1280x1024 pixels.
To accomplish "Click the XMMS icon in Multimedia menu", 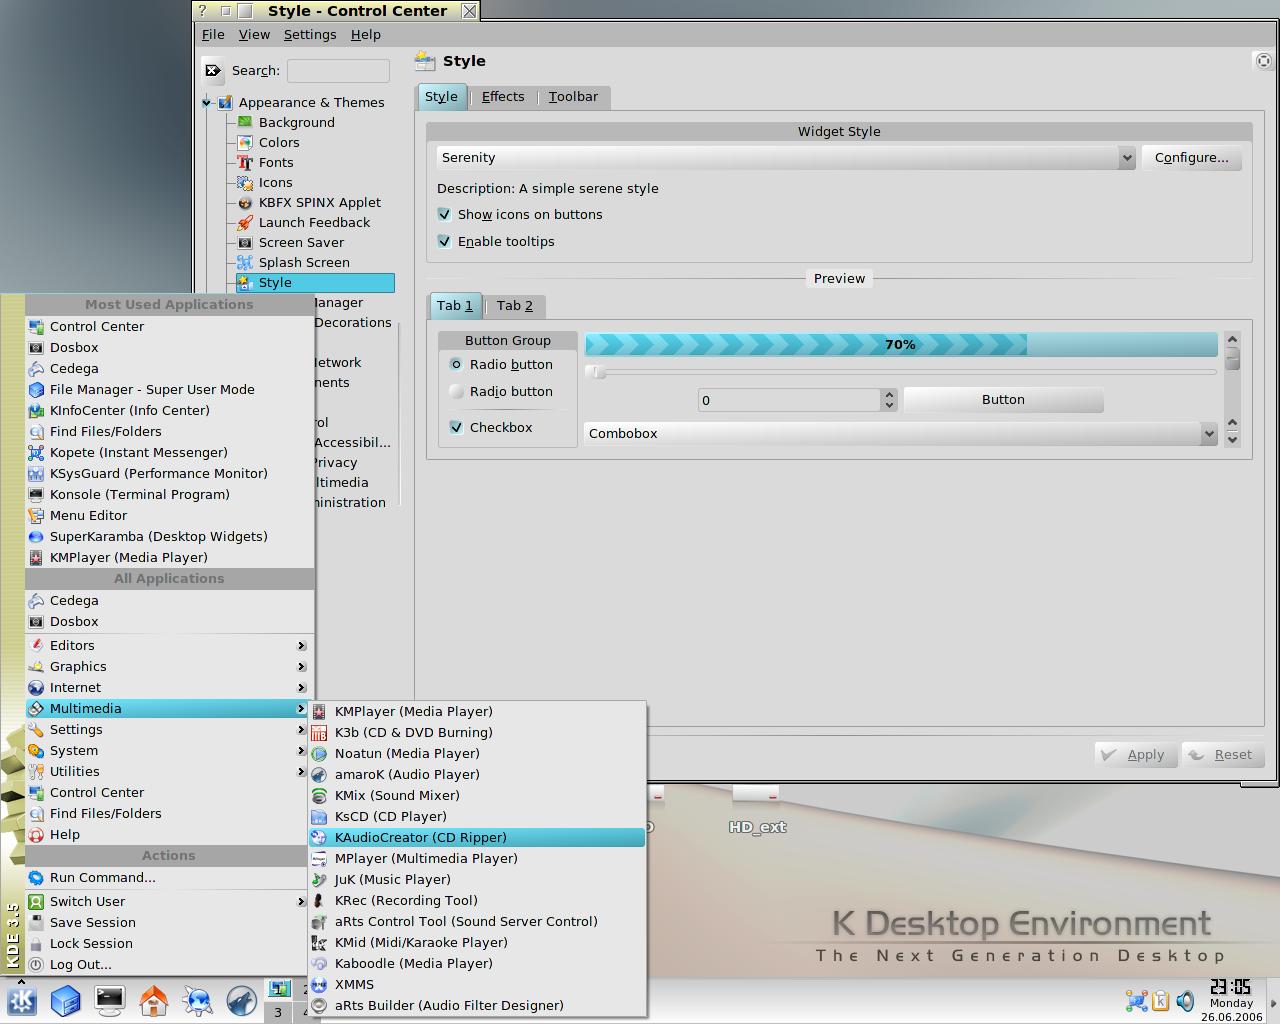I will 319,985.
